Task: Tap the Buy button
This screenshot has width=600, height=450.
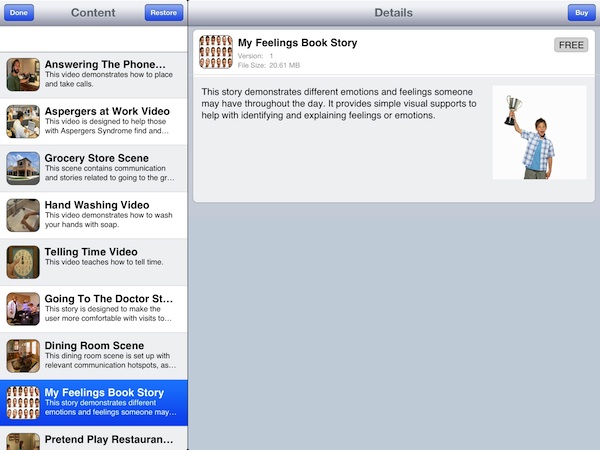Action: point(580,13)
